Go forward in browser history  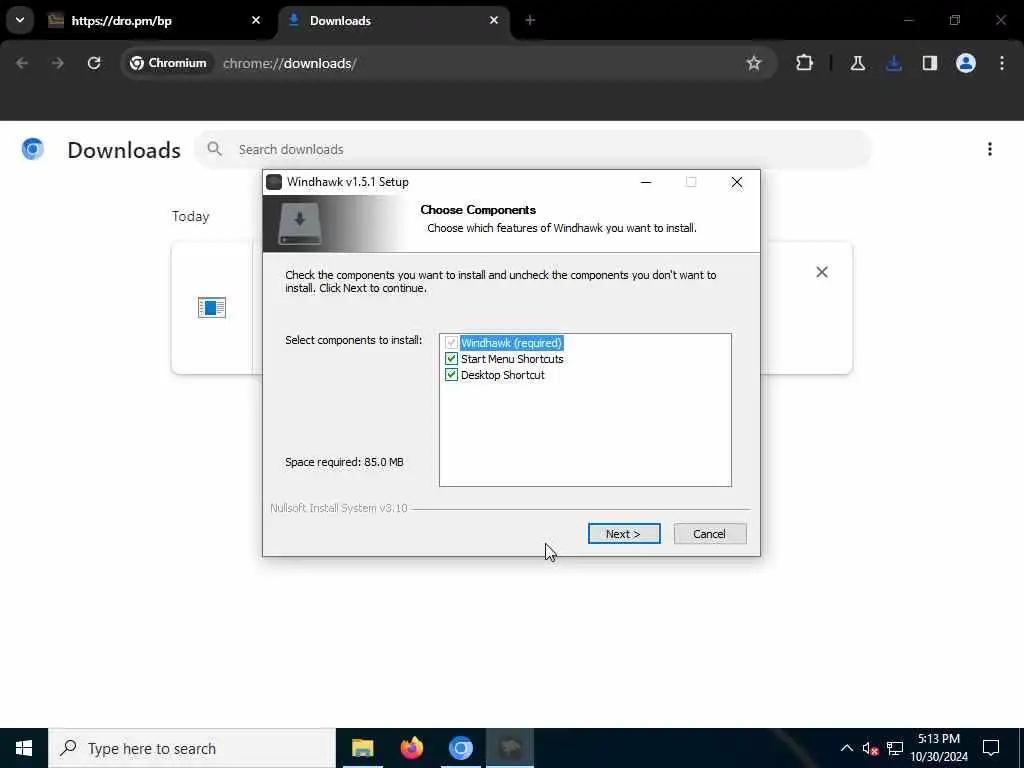point(58,63)
